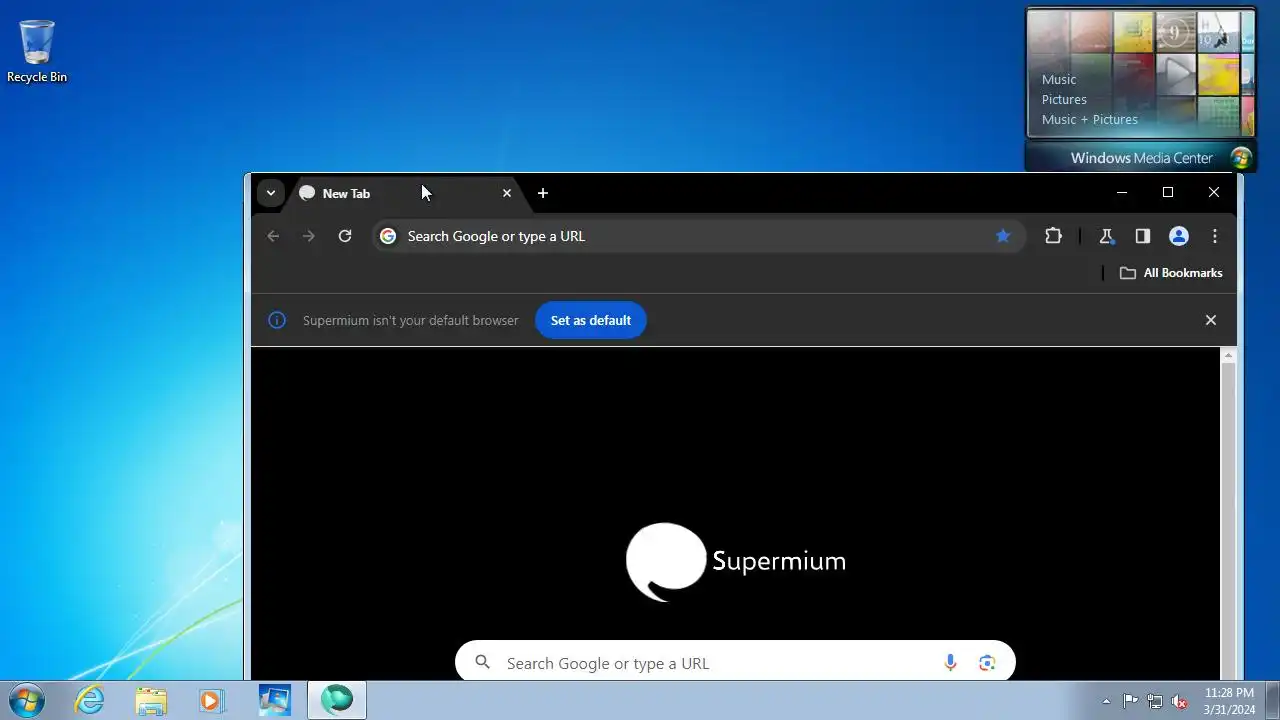Click the page scrollbar up arrow
Screen dimensions: 1280x720
(1229, 356)
